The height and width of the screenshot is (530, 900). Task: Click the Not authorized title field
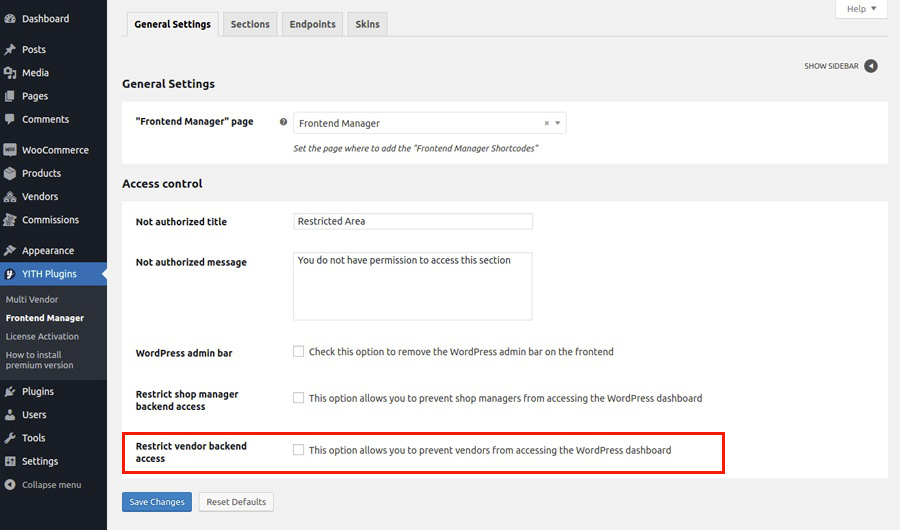[x=413, y=221]
